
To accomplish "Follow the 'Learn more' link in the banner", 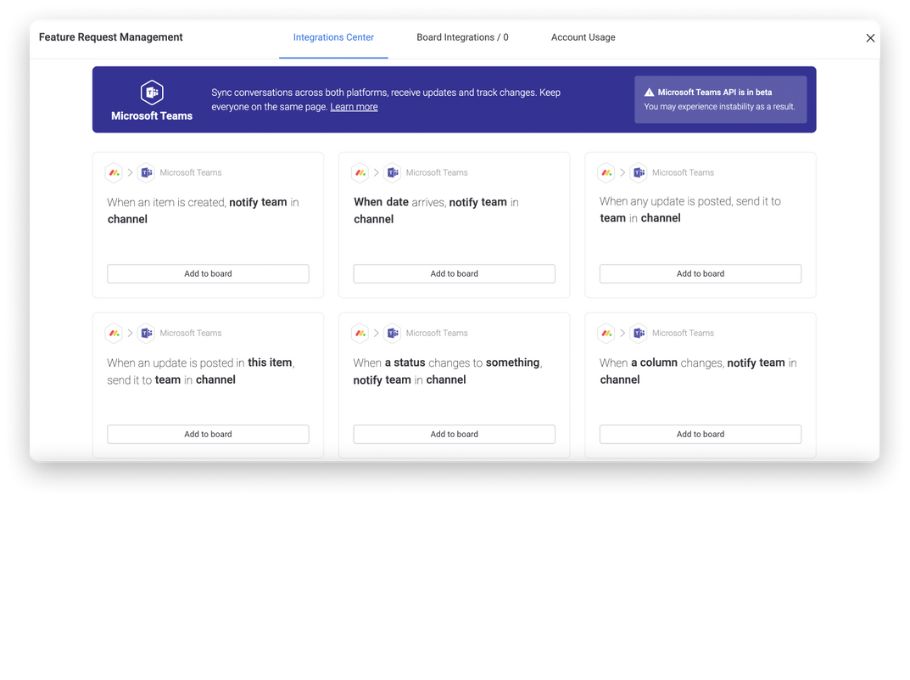I will click(x=354, y=107).
